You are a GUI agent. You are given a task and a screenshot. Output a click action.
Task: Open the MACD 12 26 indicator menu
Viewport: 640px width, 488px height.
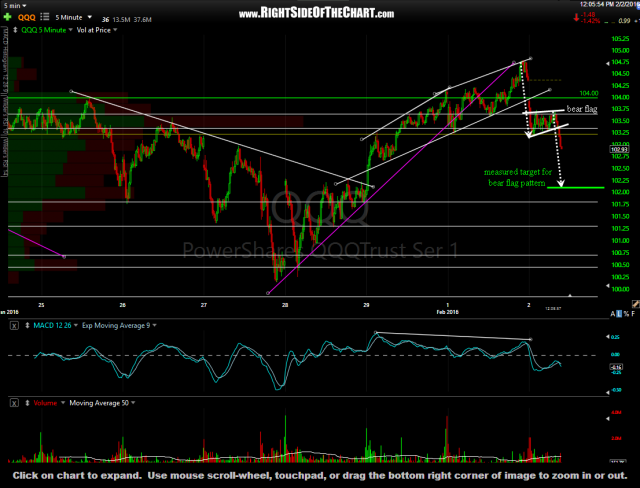point(55,325)
